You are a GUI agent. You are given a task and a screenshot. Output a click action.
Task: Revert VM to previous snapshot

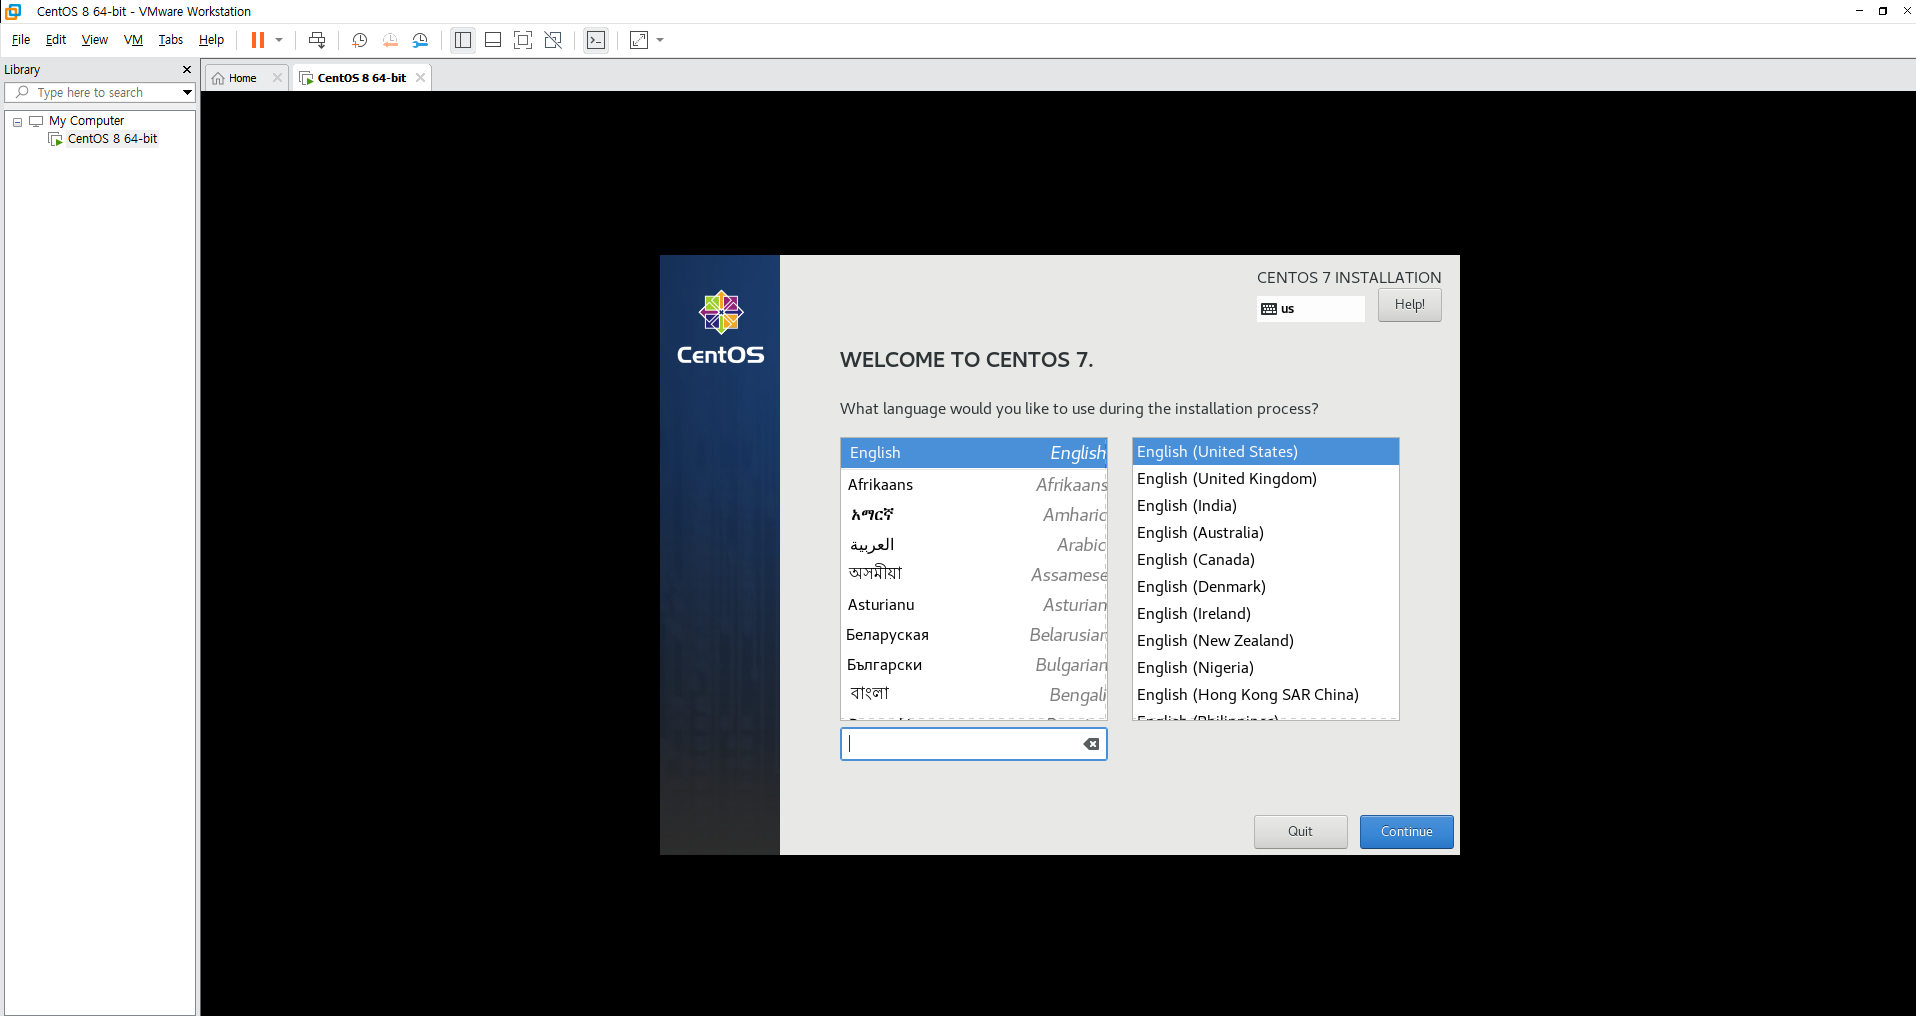pyautogui.click(x=390, y=40)
